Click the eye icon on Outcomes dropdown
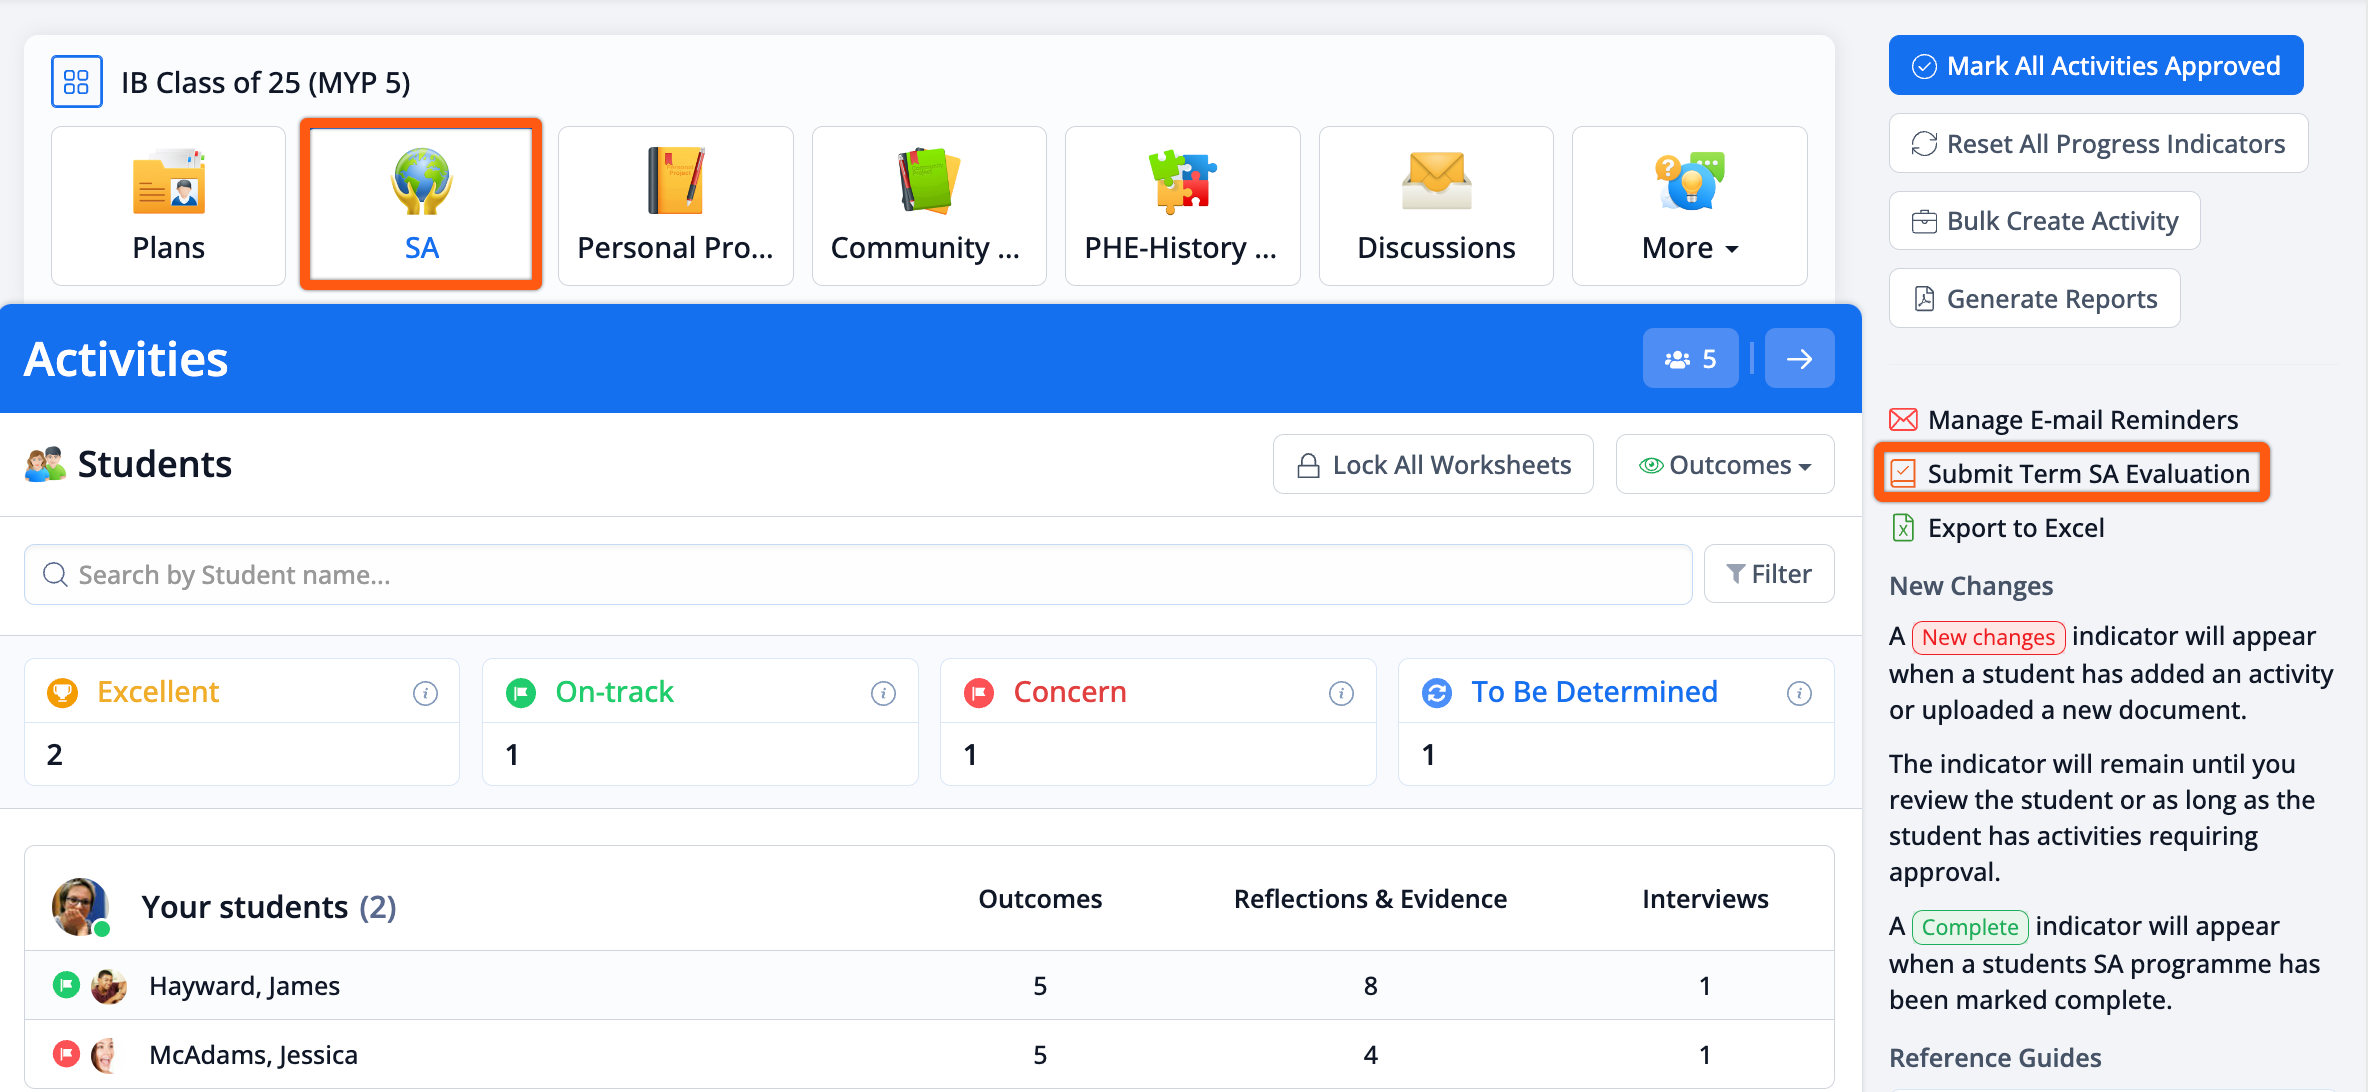2368x1092 pixels. pos(1651,465)
